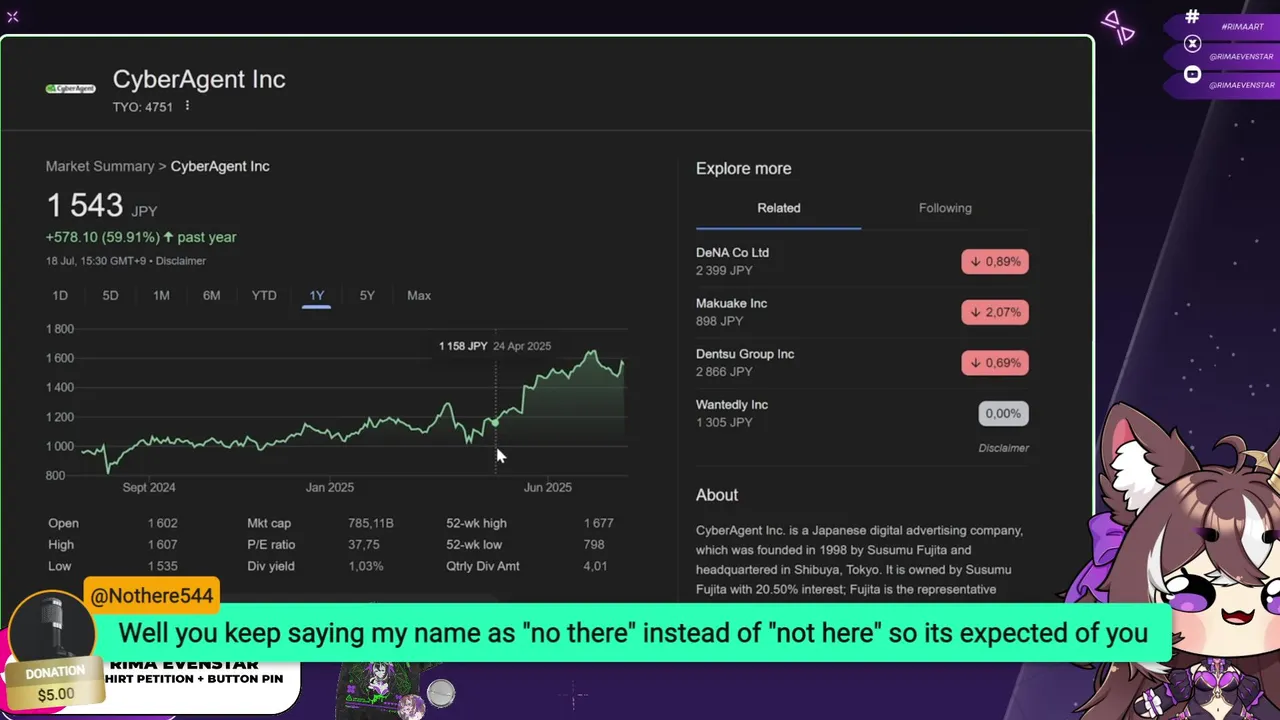This screenshot has height=720, width=1280.
Task: Click the 52-wk high value 1 677
Action: tap(598, 523)
